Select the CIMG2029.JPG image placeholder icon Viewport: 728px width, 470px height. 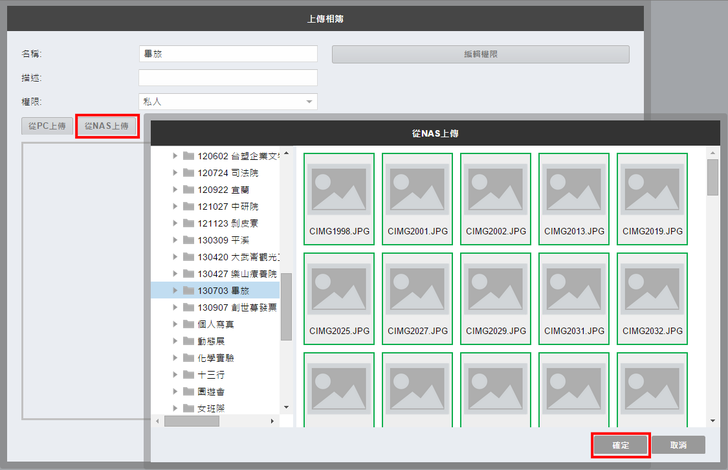point(495,289)
